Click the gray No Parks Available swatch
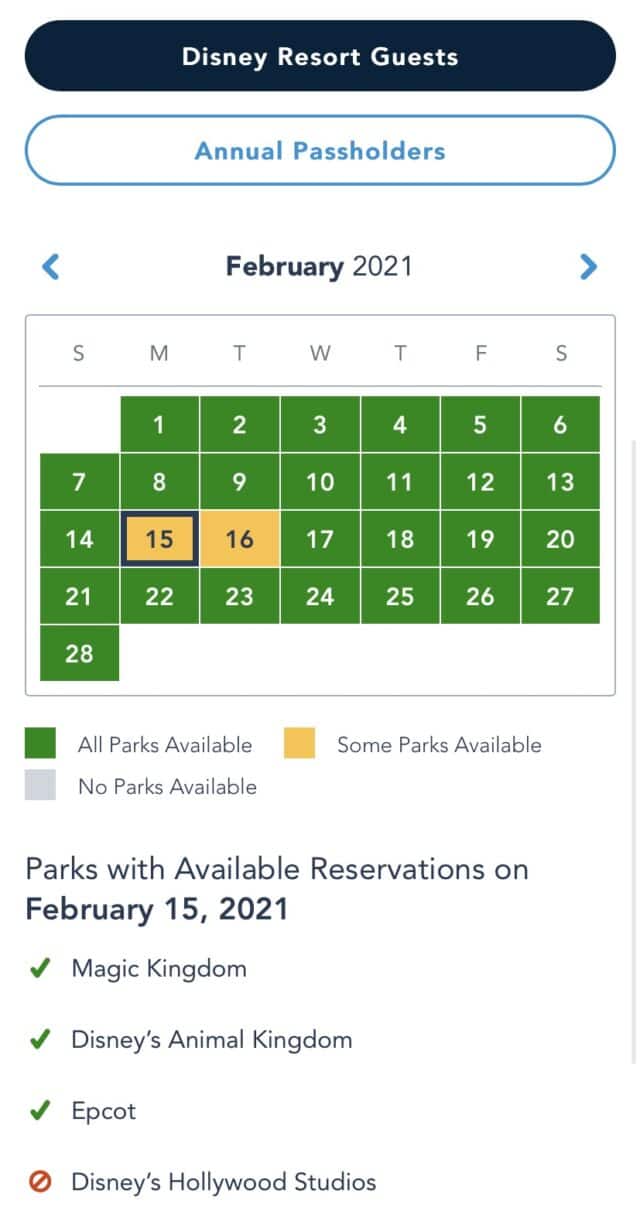The image size is (640, 1225). 41,786
